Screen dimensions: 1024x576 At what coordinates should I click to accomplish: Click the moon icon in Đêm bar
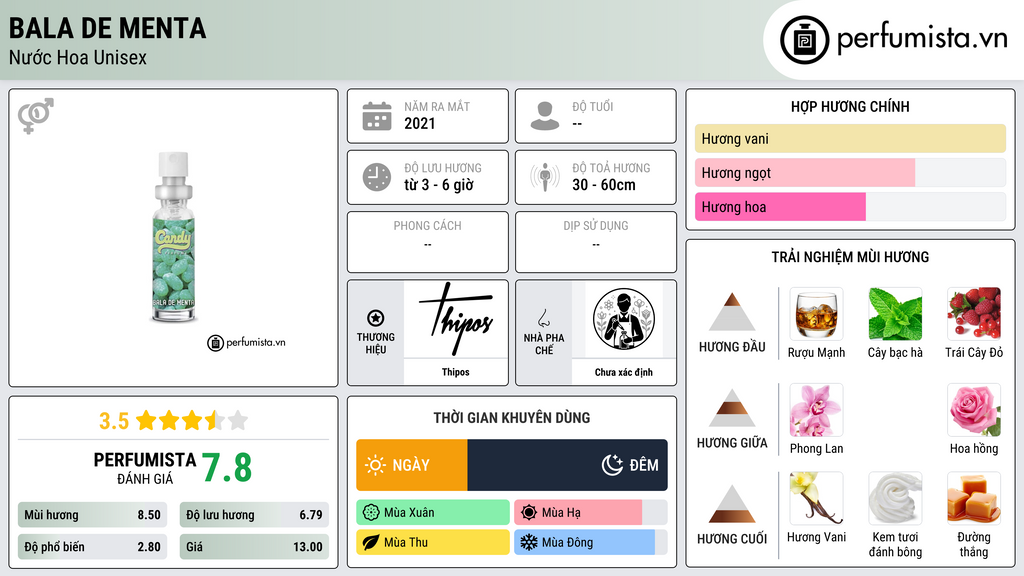click(x=612, y=465)
